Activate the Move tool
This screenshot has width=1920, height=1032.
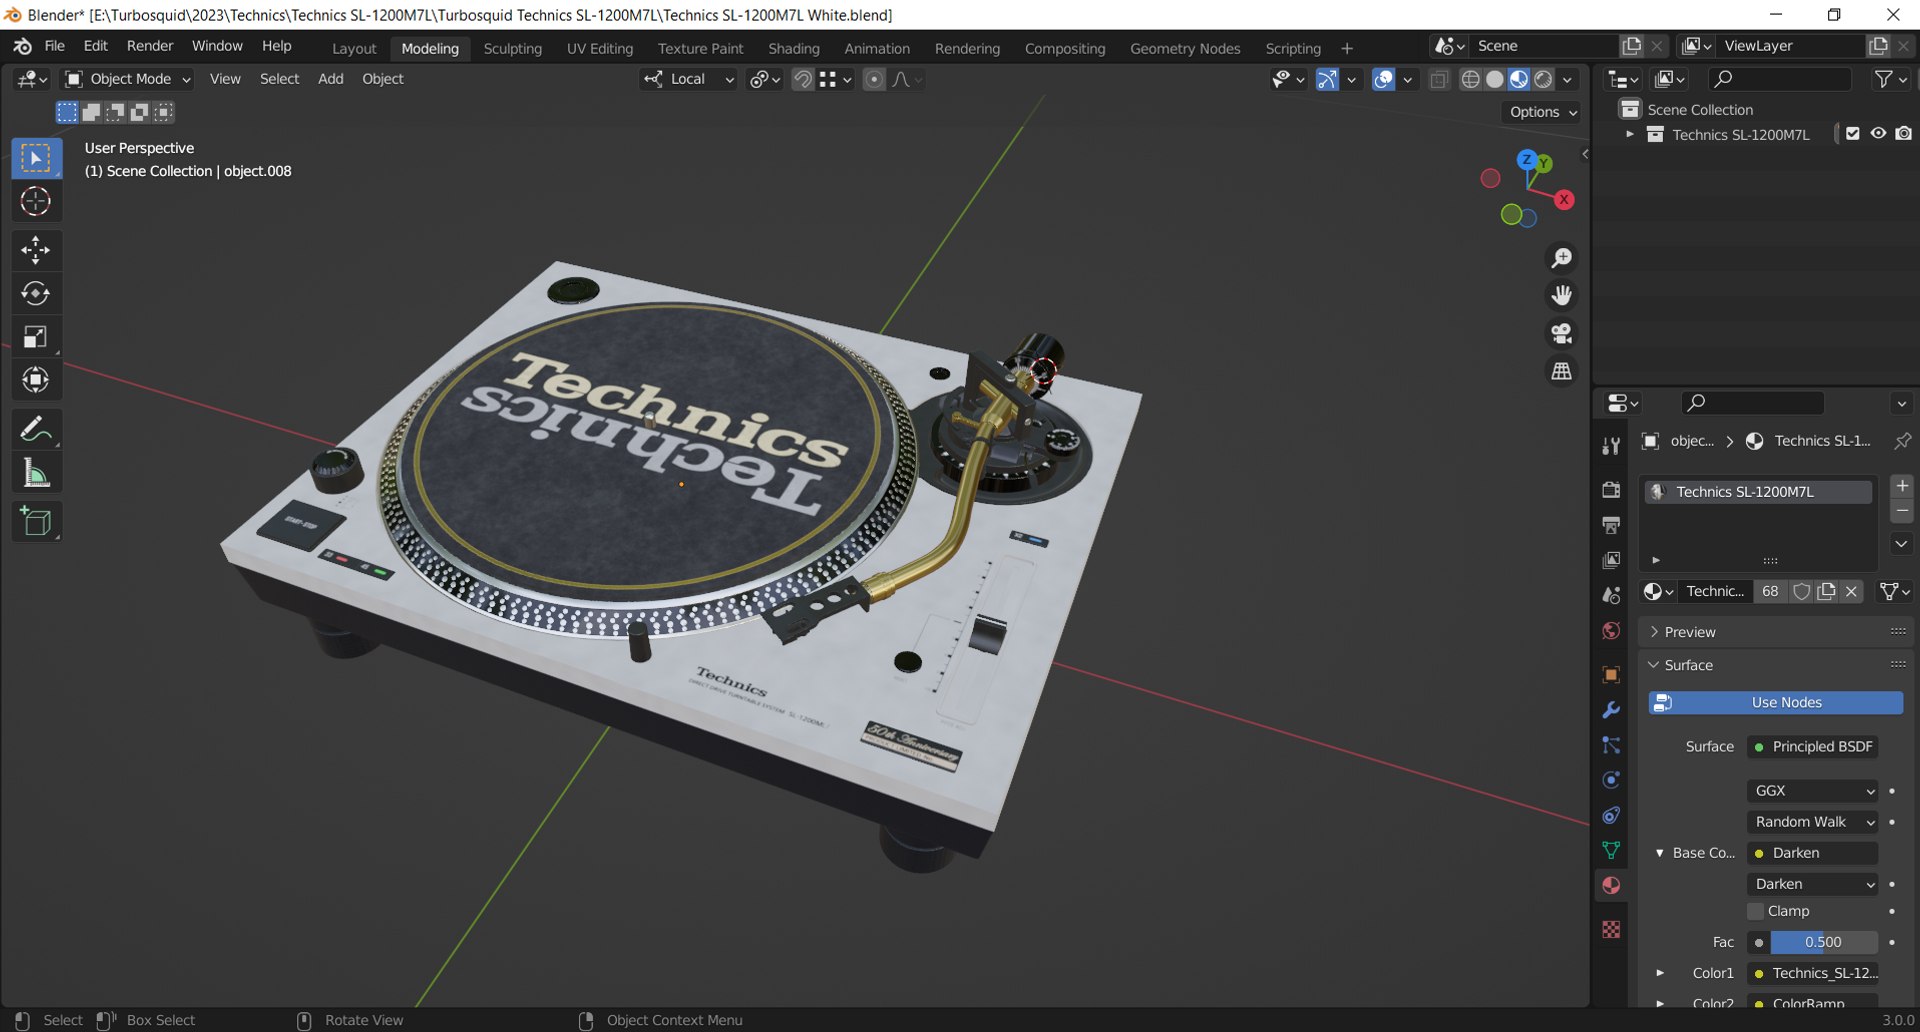coord(36,250)
